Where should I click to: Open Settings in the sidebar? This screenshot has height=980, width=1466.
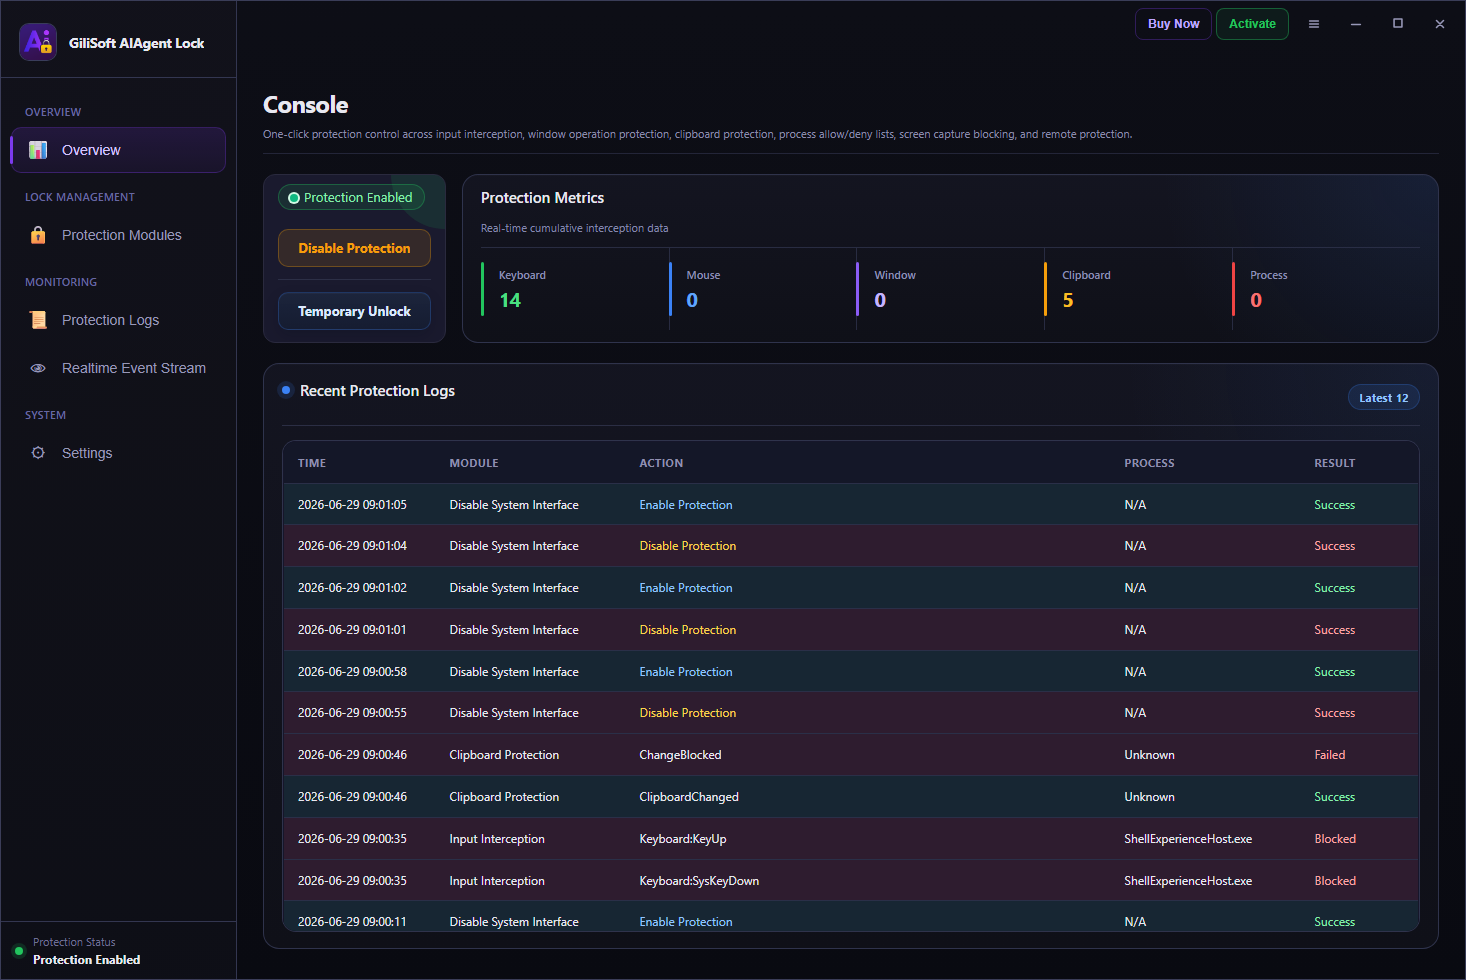click(x=118, y=453)
